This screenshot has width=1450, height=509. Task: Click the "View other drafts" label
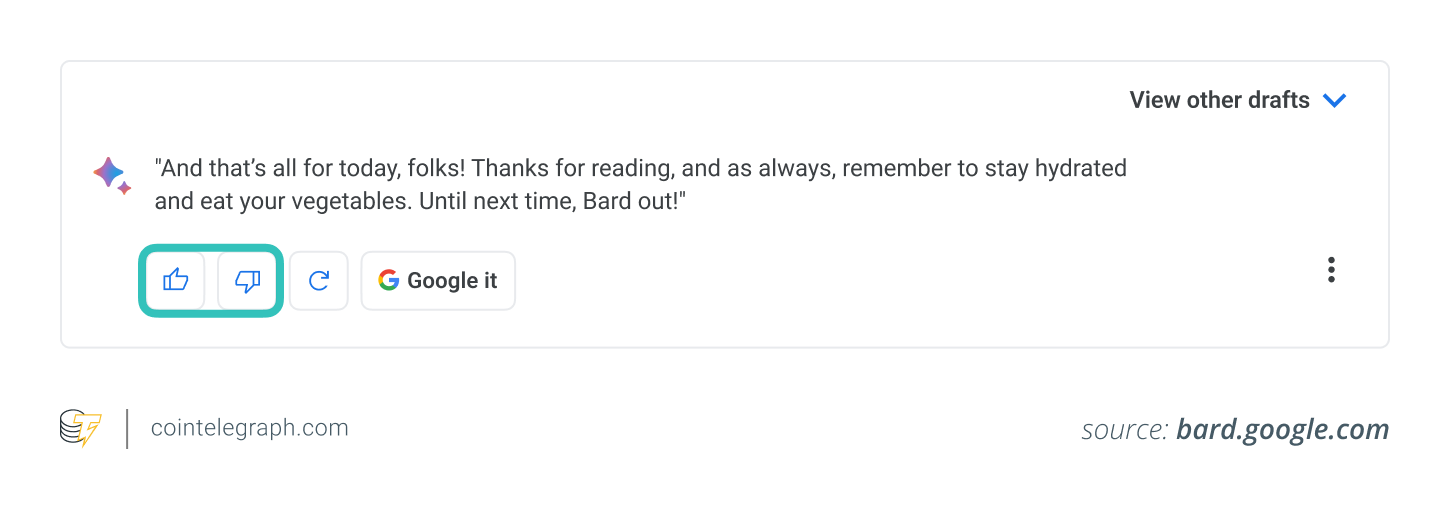(x=1219, y=100)
